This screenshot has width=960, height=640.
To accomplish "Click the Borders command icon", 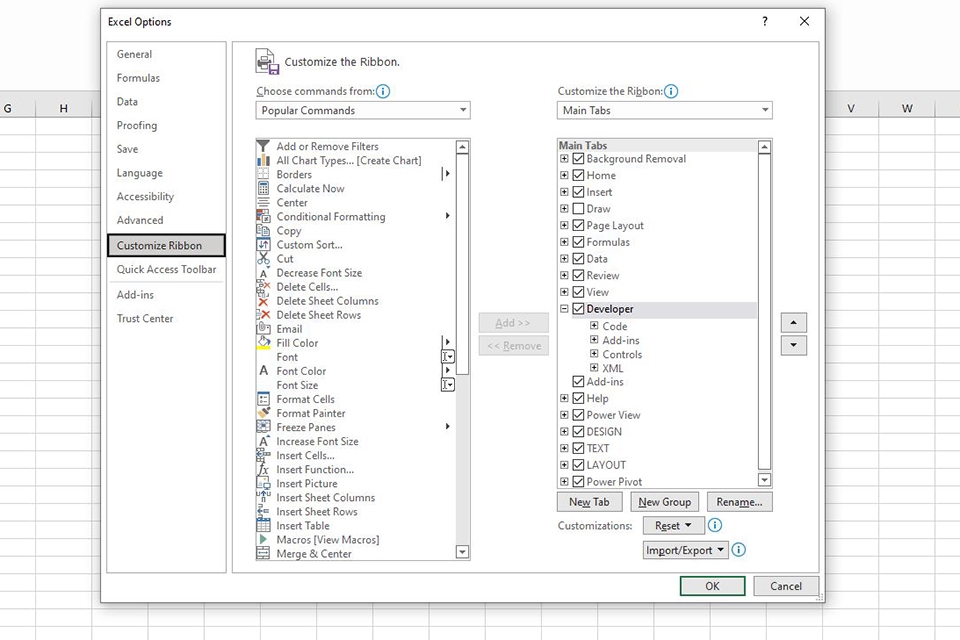I will (263, 175).
